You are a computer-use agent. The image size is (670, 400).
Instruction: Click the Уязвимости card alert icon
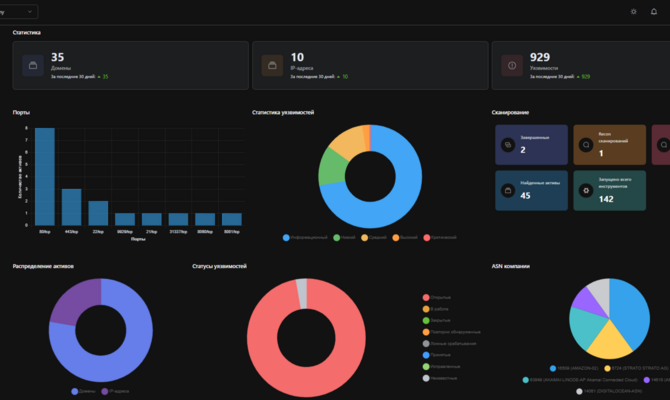[x=512, y=65]
